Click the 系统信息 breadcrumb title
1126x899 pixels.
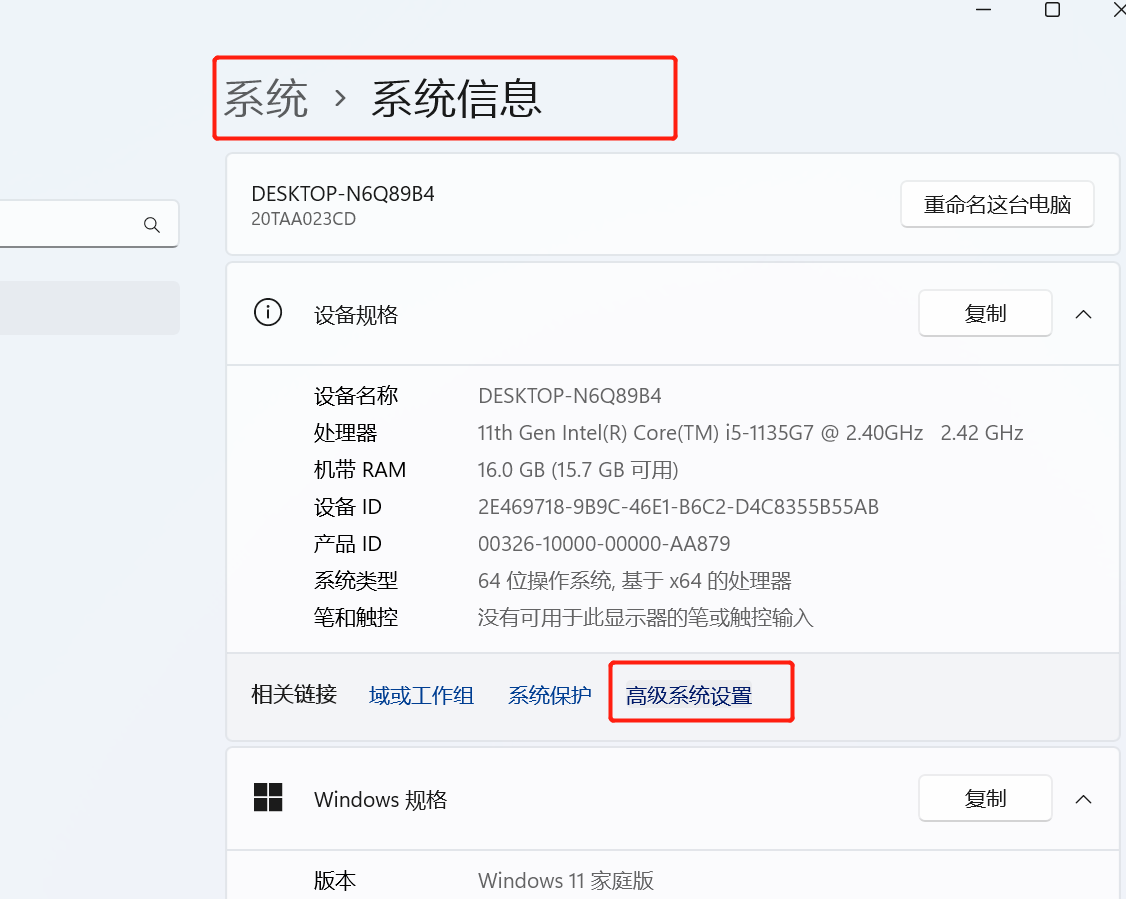click(x=456, y=98)
